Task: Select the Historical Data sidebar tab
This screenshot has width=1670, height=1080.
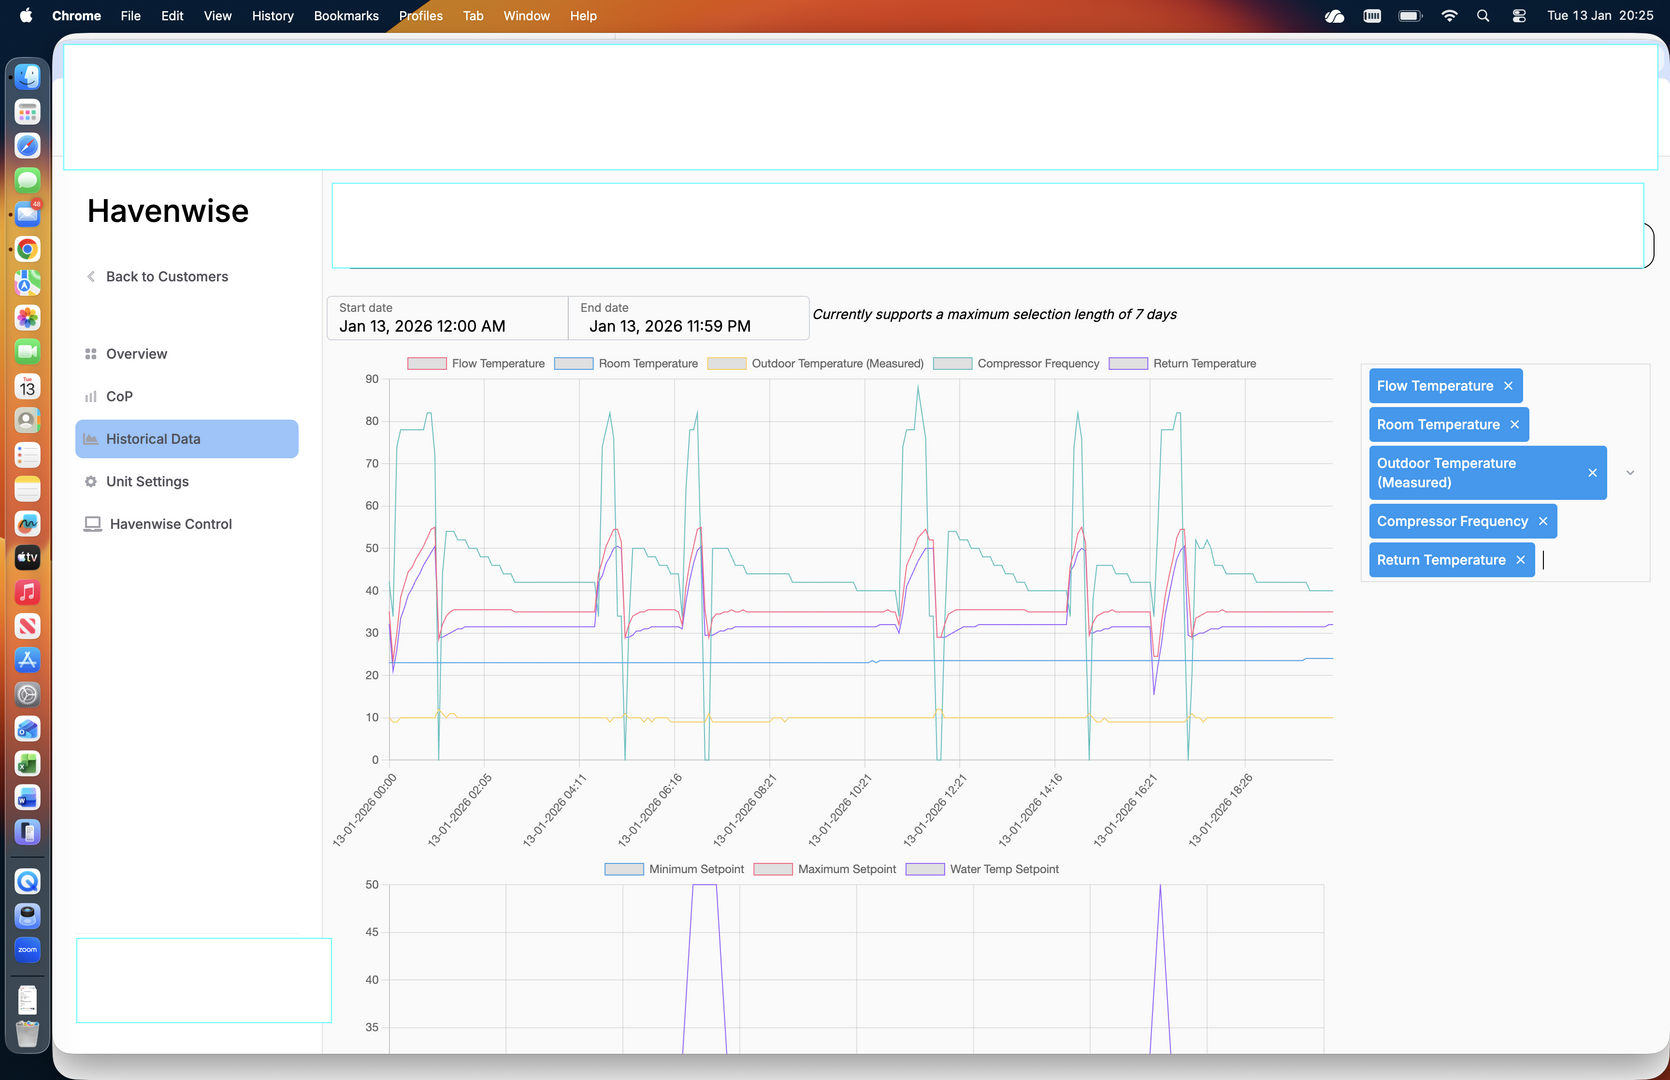Action: tap(187, 439)
